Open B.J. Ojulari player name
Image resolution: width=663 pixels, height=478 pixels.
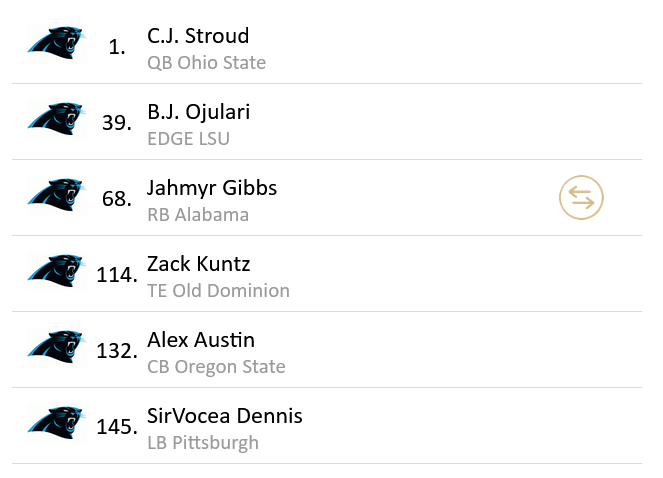198,112
